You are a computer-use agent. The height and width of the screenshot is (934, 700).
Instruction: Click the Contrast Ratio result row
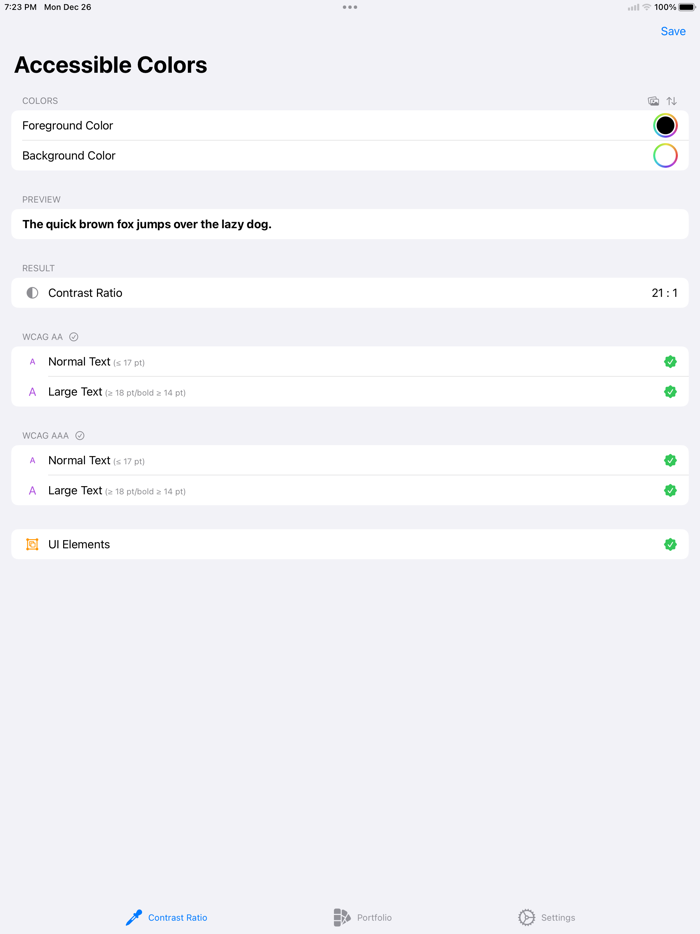coord(350,293)
